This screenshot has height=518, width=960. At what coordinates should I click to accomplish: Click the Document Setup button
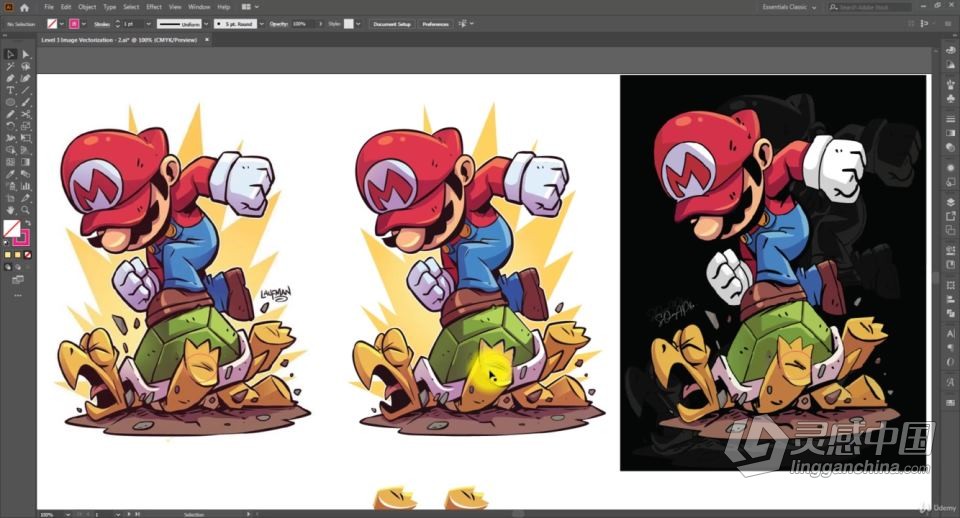coord(392,24)
